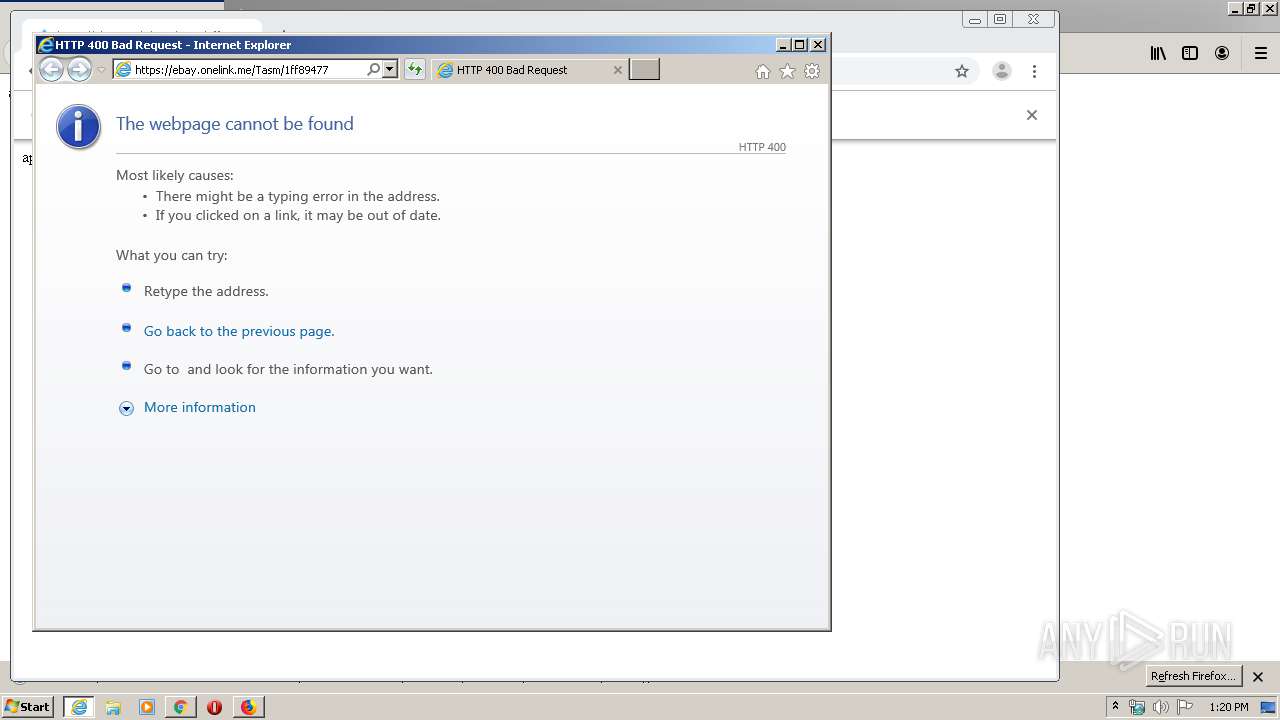
Task: Bookmark page with the Chrome star icon
Action: (x=962, y=71)
